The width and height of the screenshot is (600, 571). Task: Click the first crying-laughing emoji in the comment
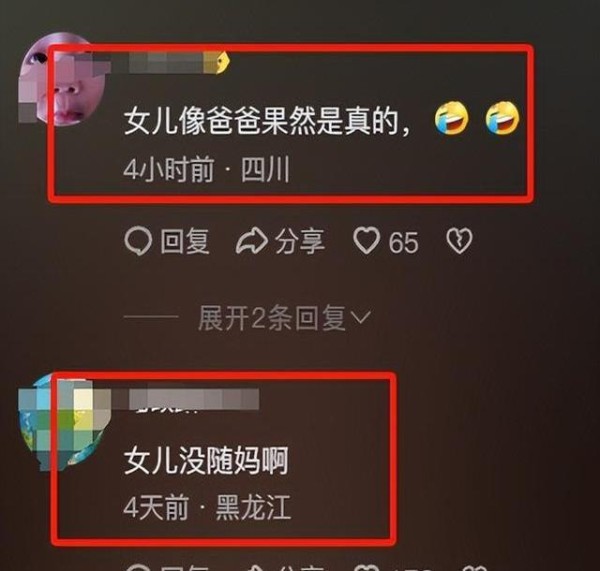pyautogui.click(x=452, y=118)
